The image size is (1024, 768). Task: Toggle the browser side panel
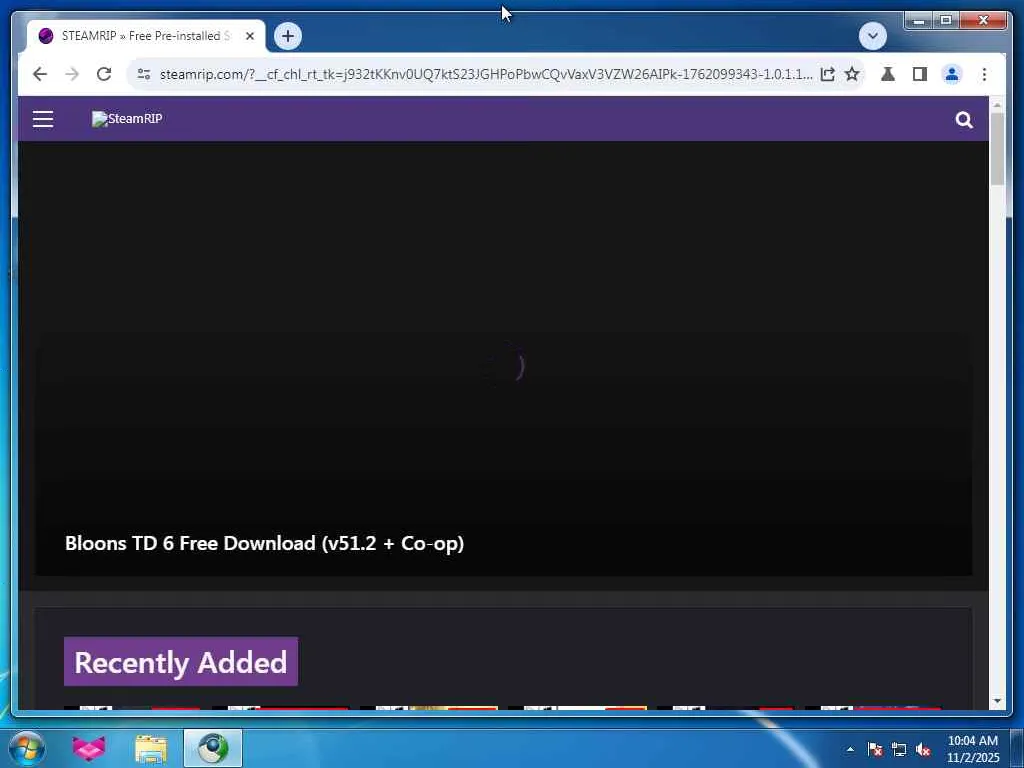click(920, 74)
